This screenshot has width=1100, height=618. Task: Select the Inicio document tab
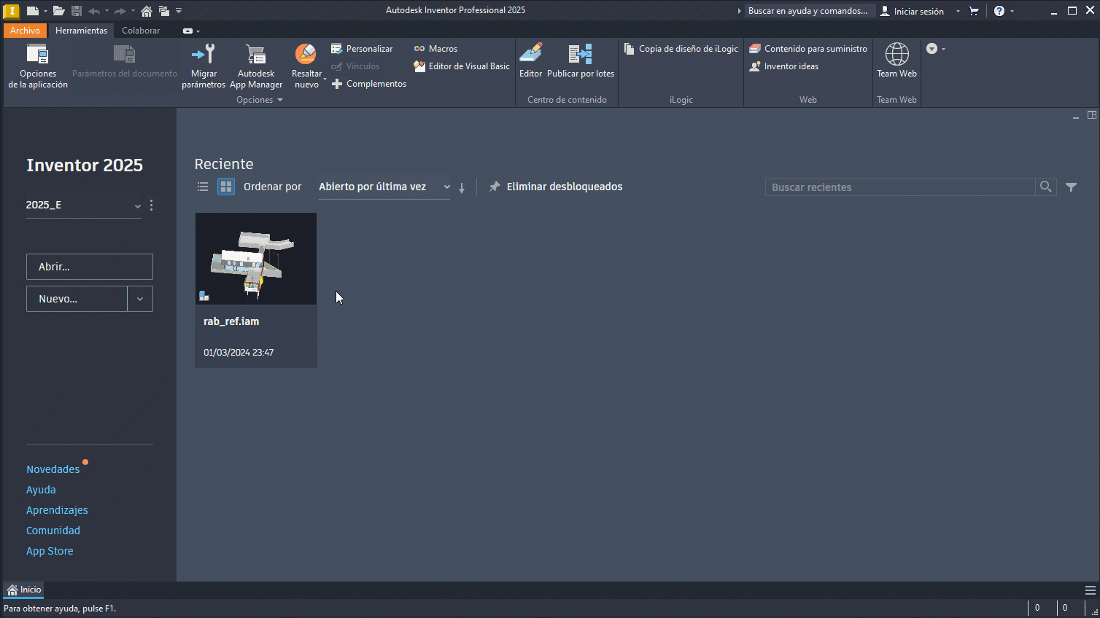click(x=24, y=590)
